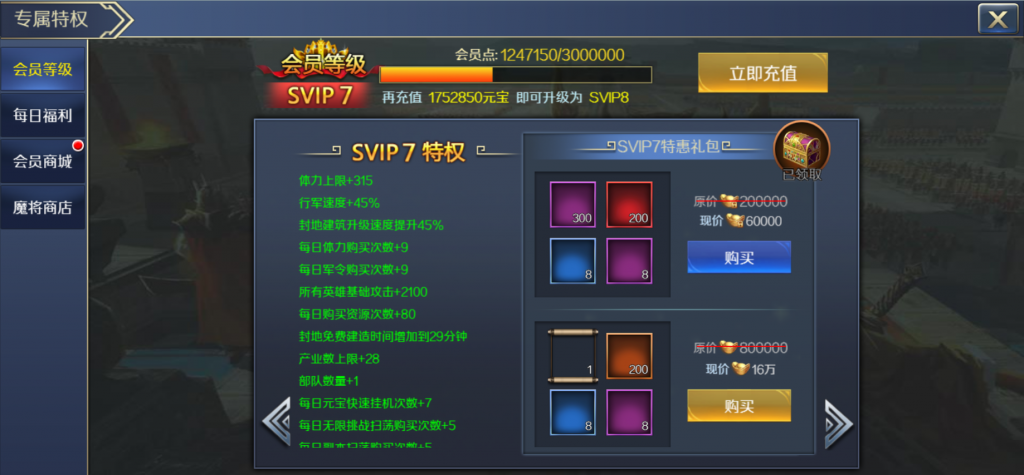Click the member points progress bar

[x=515, y=74]
